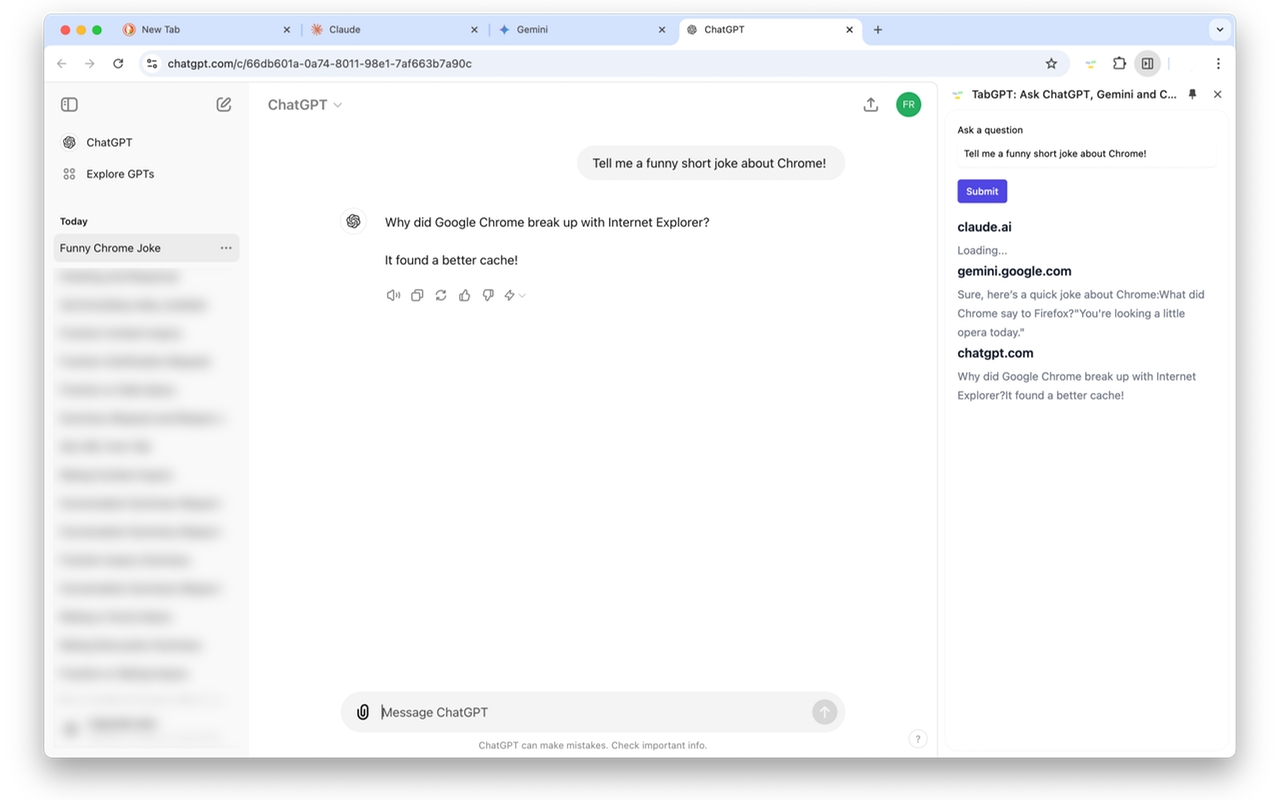Close the ChatGPT sidebar panel

(69, 104)
